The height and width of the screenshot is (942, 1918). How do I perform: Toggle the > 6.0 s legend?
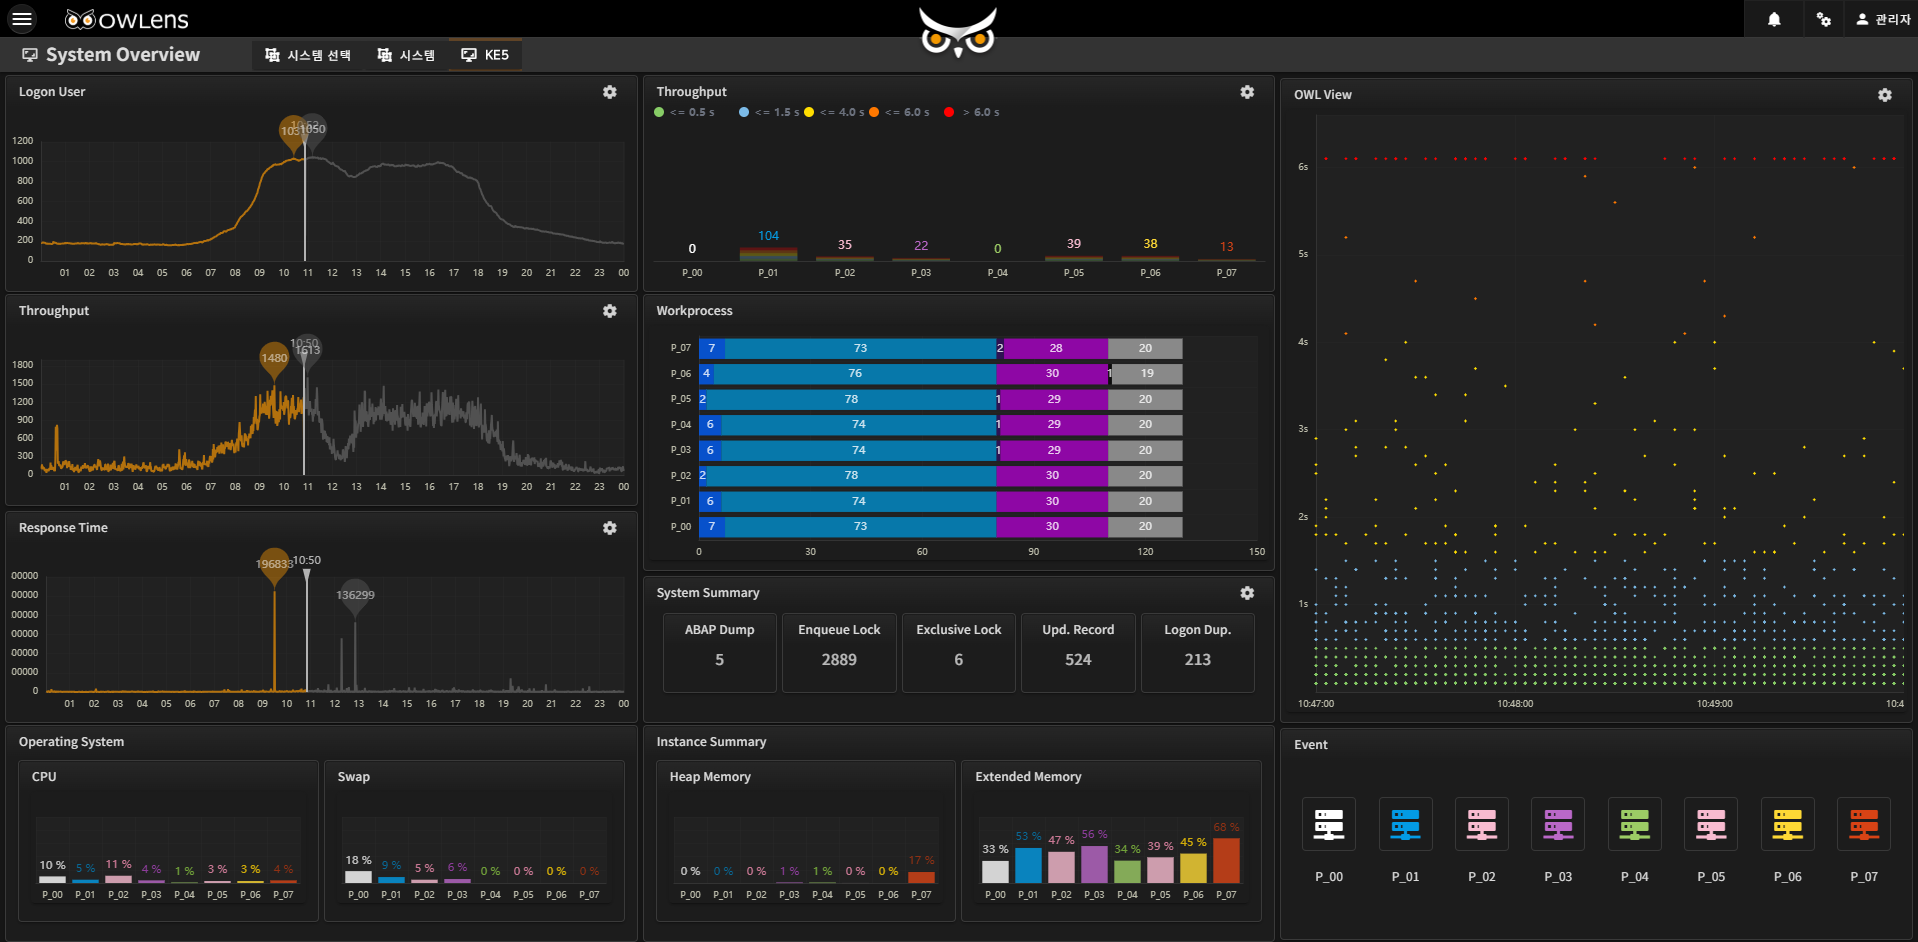pos(972,112)
